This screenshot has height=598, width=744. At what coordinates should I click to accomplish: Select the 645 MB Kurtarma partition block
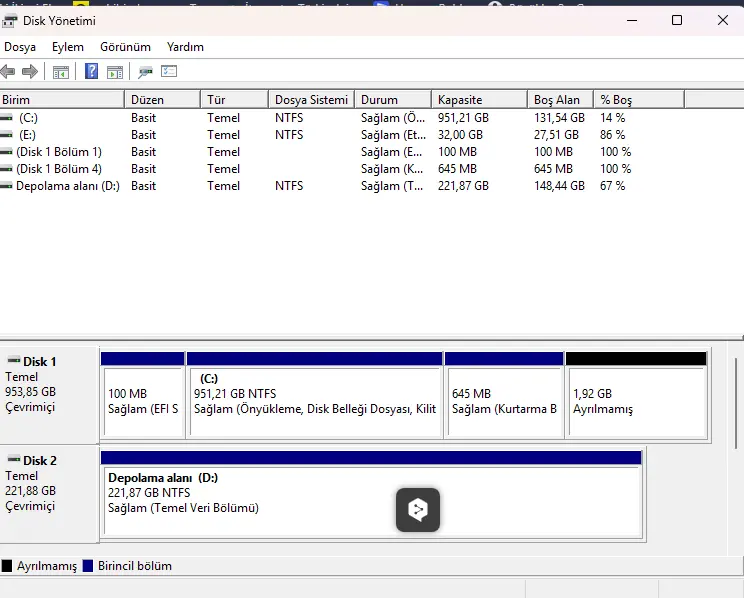[x=504, y=395]
